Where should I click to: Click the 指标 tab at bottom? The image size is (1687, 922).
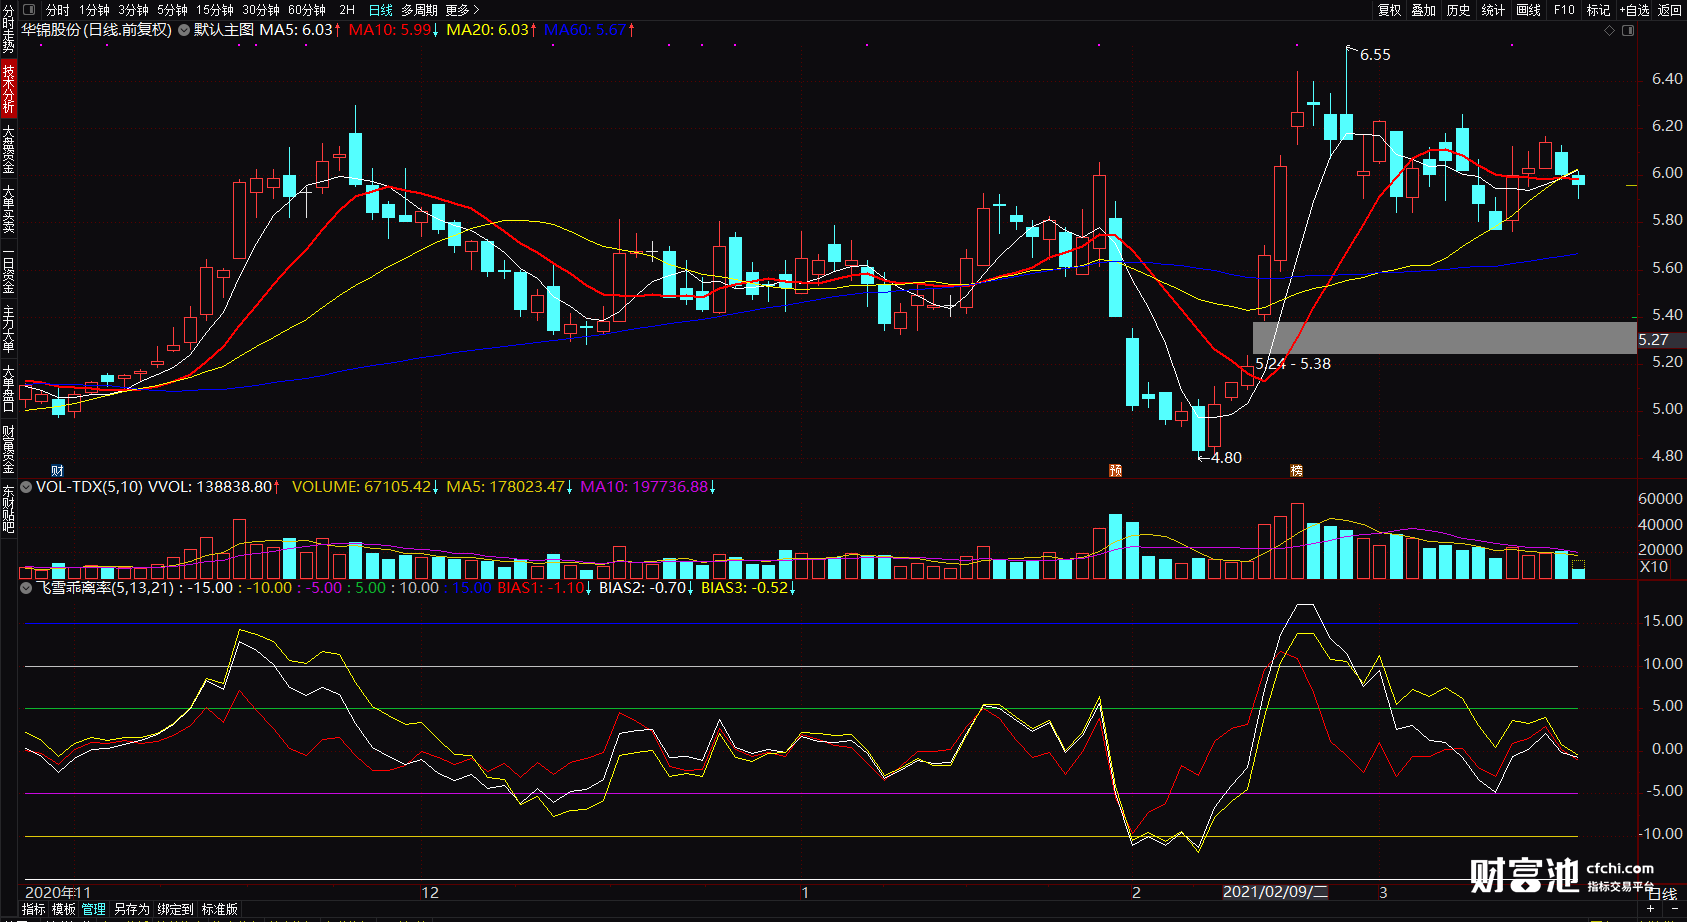33,909
